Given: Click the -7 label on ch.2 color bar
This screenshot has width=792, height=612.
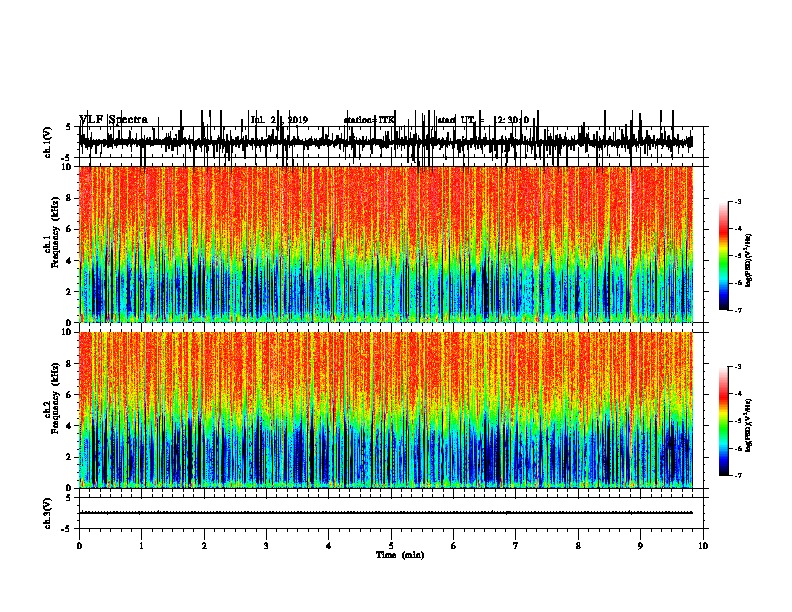Looking at the screenshot, I should point(737,475).
